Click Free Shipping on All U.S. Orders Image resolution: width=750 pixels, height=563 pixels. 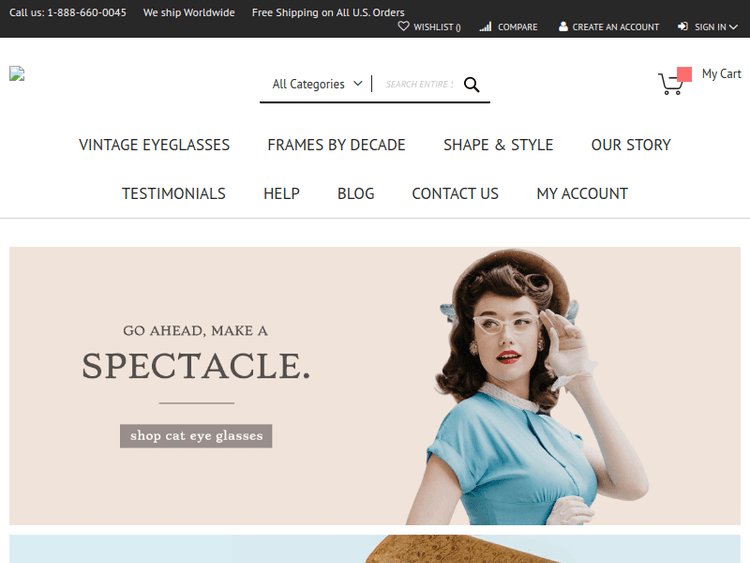[x=328, y=12]
